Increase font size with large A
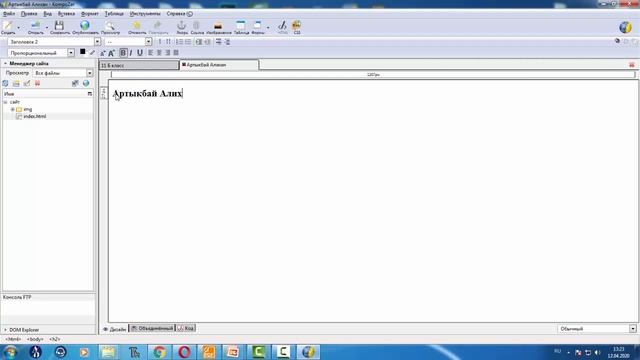The height and width of the screenshot is (360, 640). pyautogui.click(x=111, y=53)
